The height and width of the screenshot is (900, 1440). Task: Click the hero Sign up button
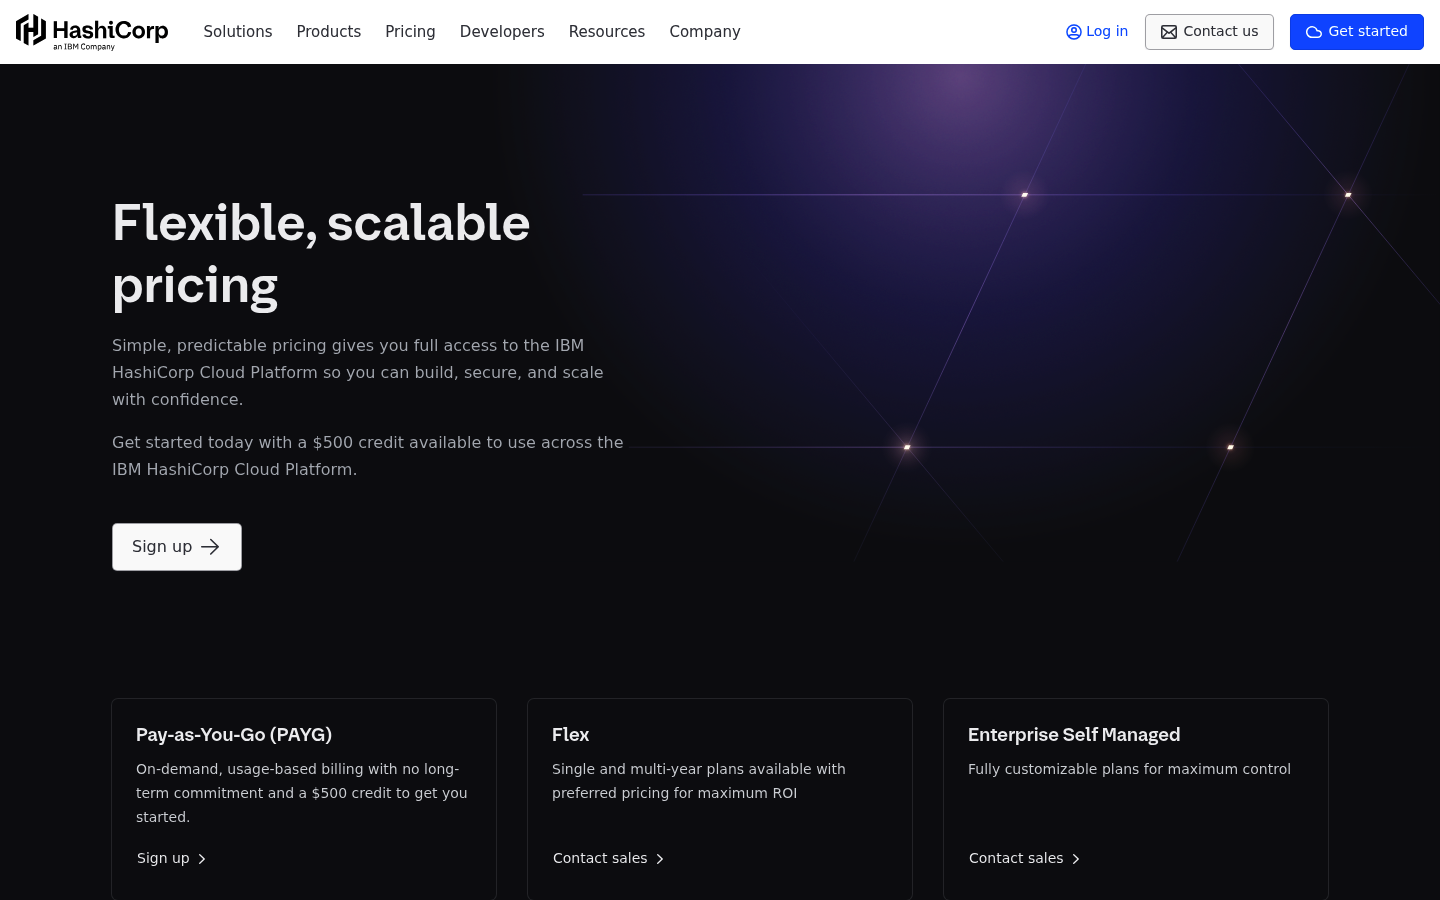(x=177, y=547)
